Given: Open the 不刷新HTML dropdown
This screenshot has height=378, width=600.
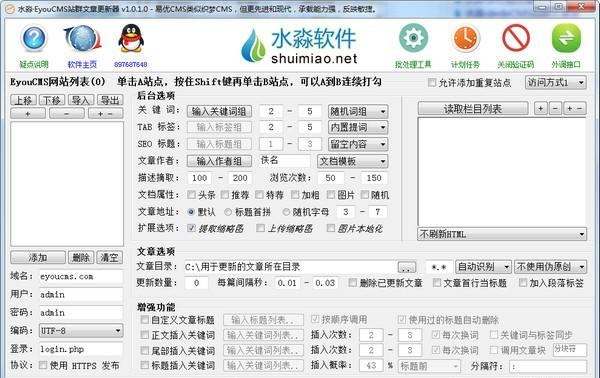Looking at the screenshot, I should coord(502,234).
